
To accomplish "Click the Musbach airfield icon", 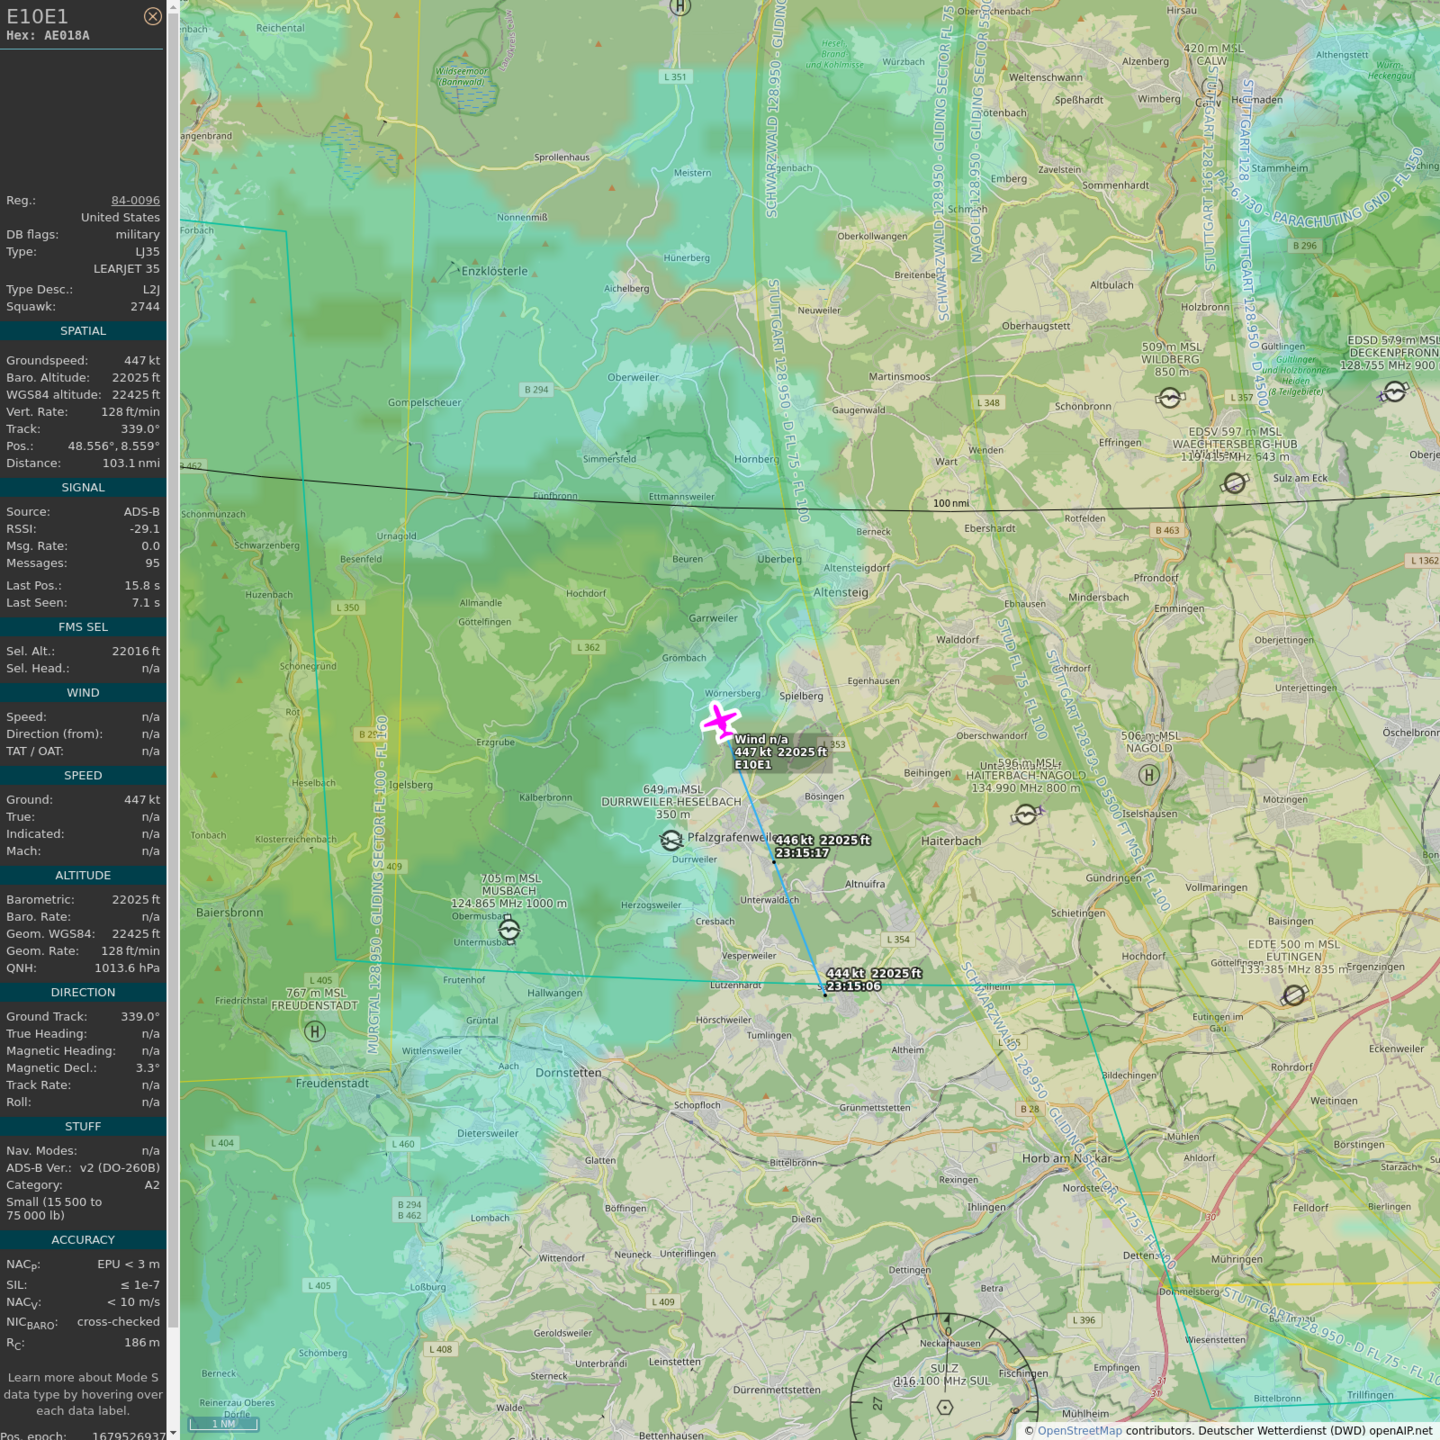I will (509, 931).
